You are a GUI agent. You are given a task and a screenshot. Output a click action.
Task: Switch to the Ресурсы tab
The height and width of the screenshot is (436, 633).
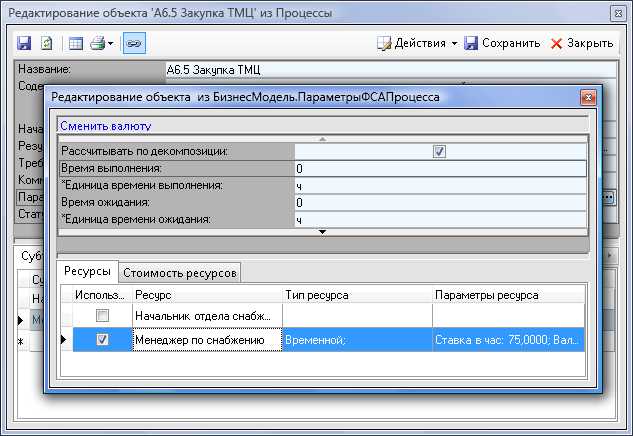point(87,271)
